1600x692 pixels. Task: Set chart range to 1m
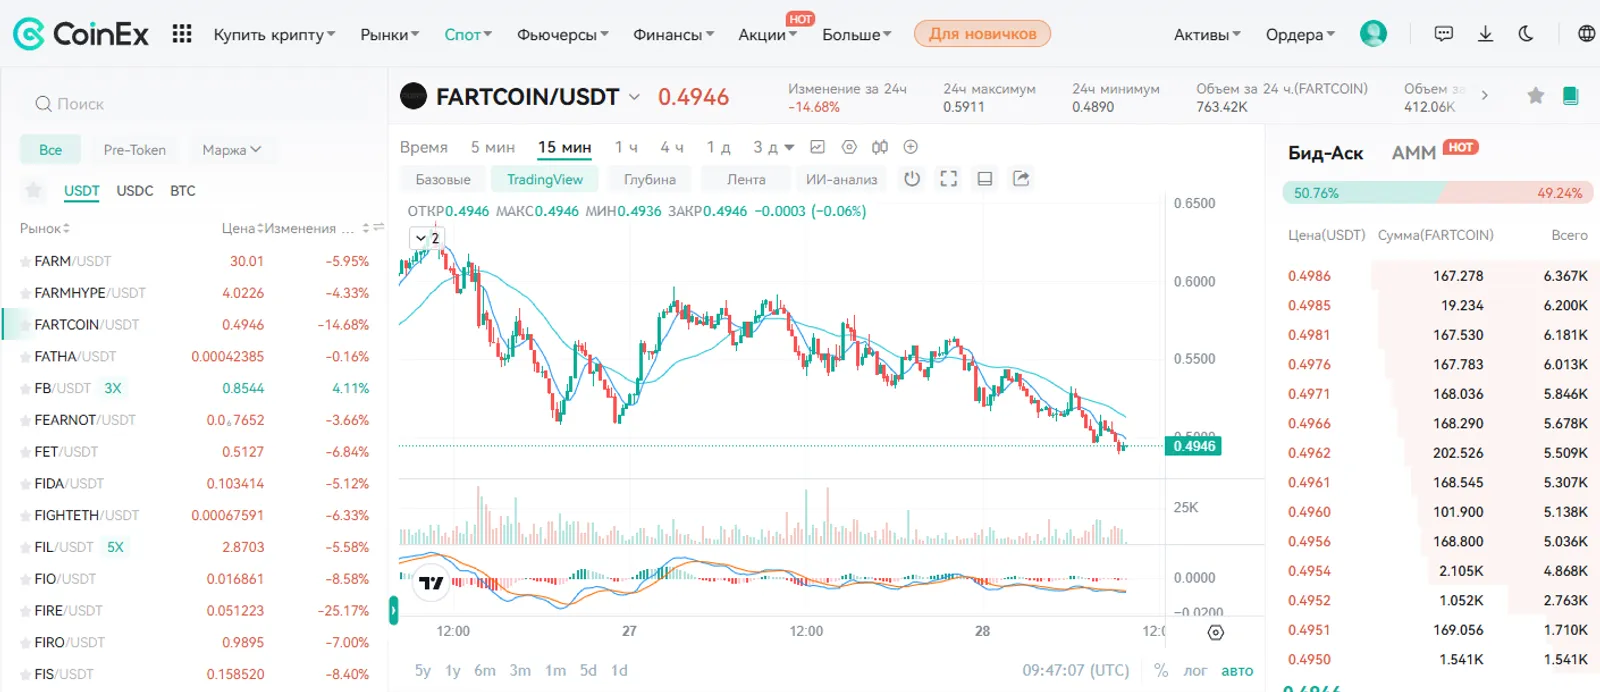(x=555, y=671)
